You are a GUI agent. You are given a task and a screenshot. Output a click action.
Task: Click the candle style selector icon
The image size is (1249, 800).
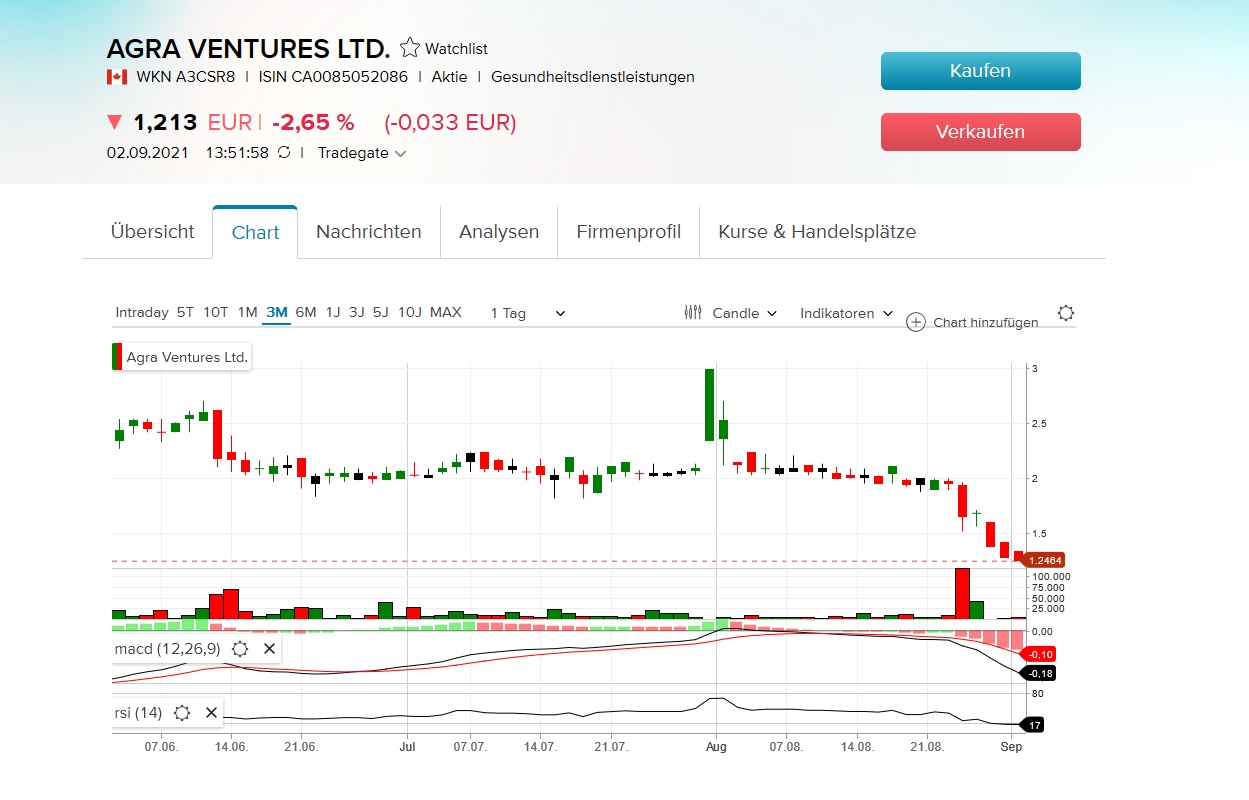pyautogui.click(x=692, y=313)
